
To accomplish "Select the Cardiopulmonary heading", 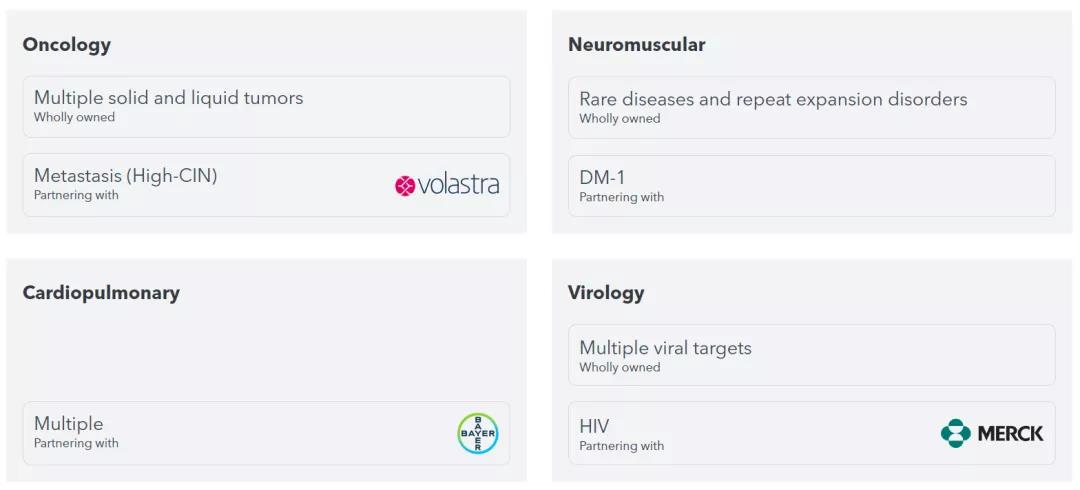I will click(101, 293).
